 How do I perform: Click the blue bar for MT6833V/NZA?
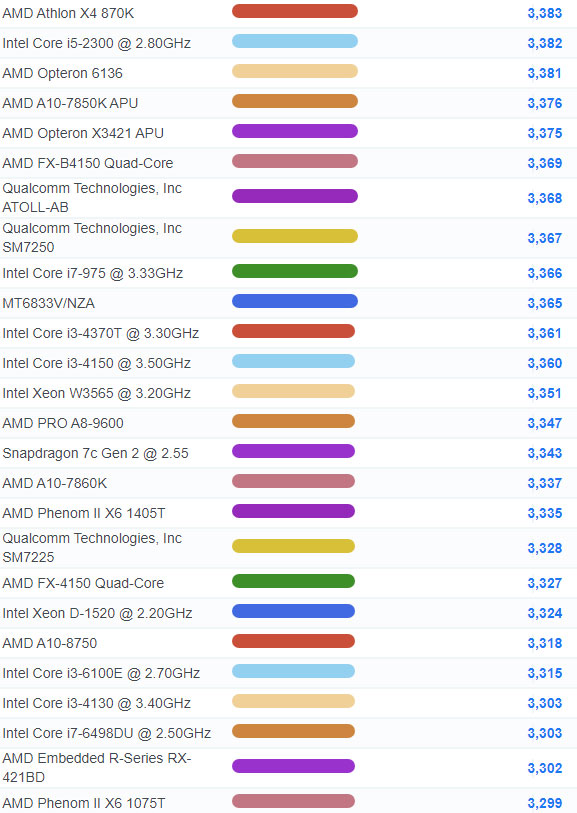(295, 301)
